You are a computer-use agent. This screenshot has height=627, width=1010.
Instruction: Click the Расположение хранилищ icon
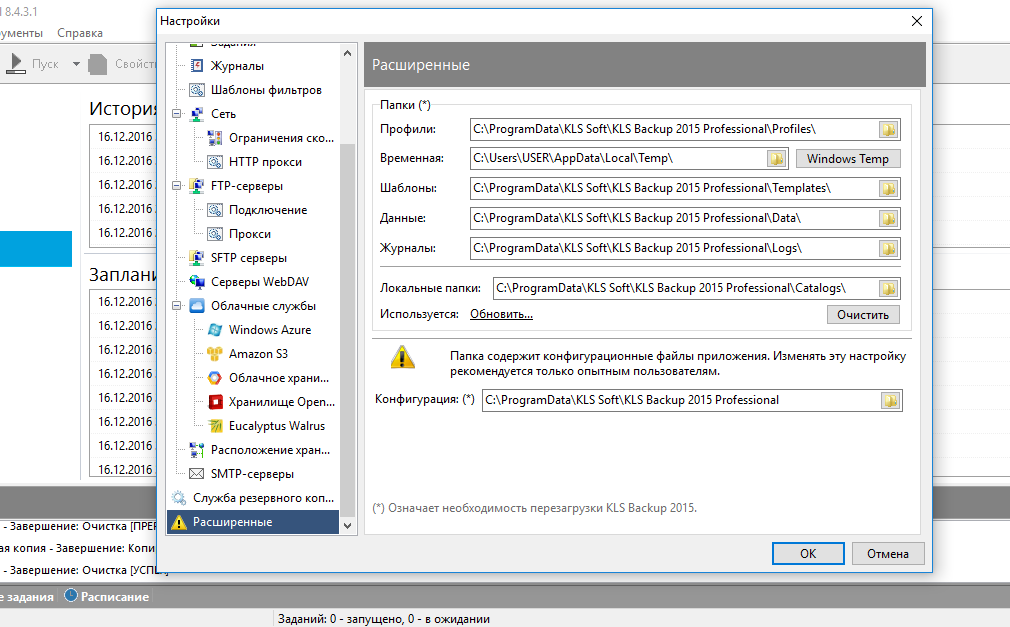(196, 450)
